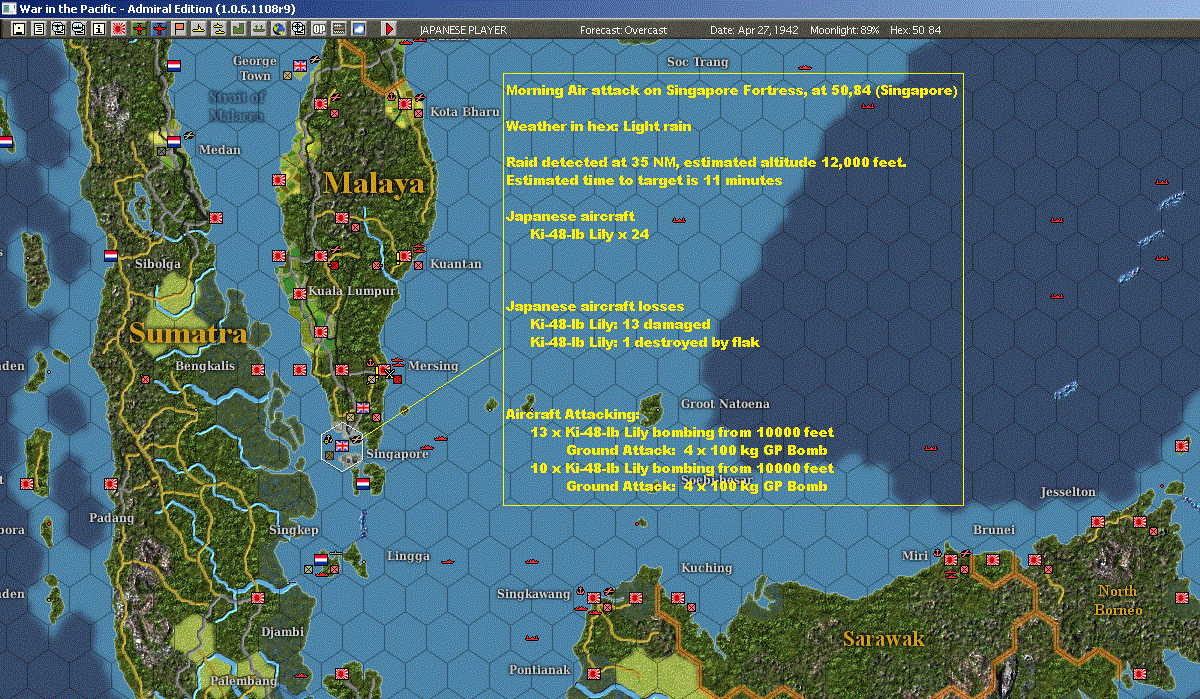This screenshot has height=699, width=1200.
Task: Click 'Ki-48-Ib Lily: 1 destroyed by flak' line
Action: tap(645, 342)
